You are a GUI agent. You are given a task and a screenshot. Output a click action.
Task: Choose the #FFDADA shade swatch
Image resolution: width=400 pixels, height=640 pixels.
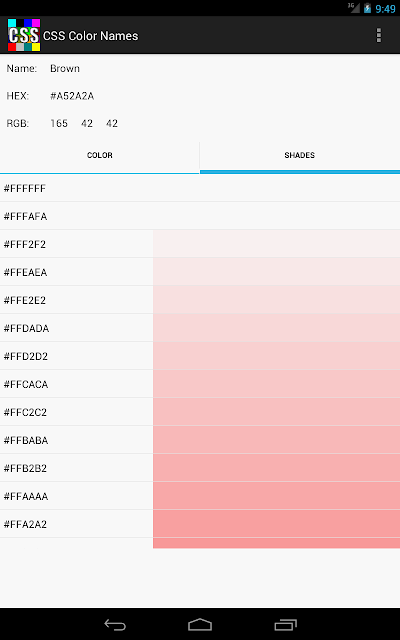[x=276, y=328]
